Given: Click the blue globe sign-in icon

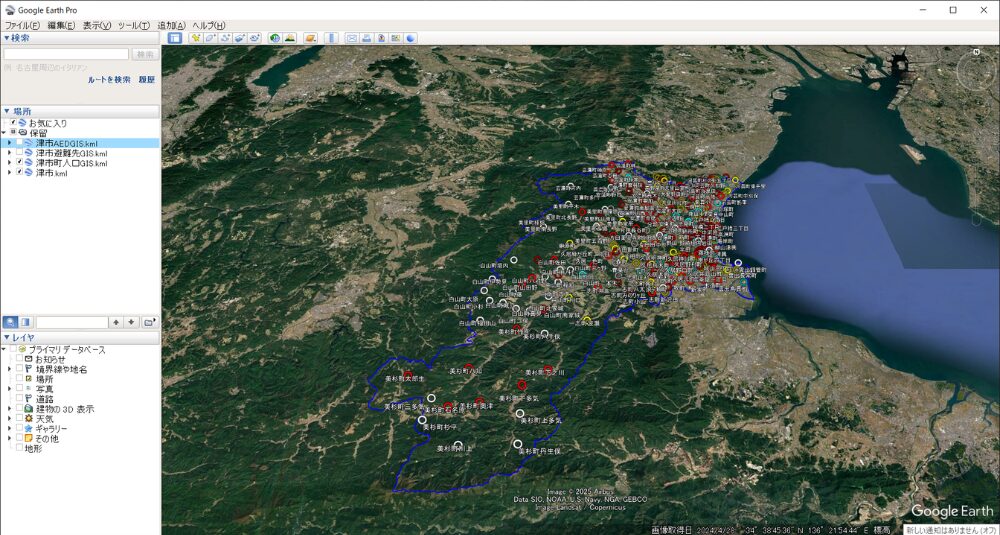Looking at the screenshot, I should pyautogui.click(x=411, y=38).
